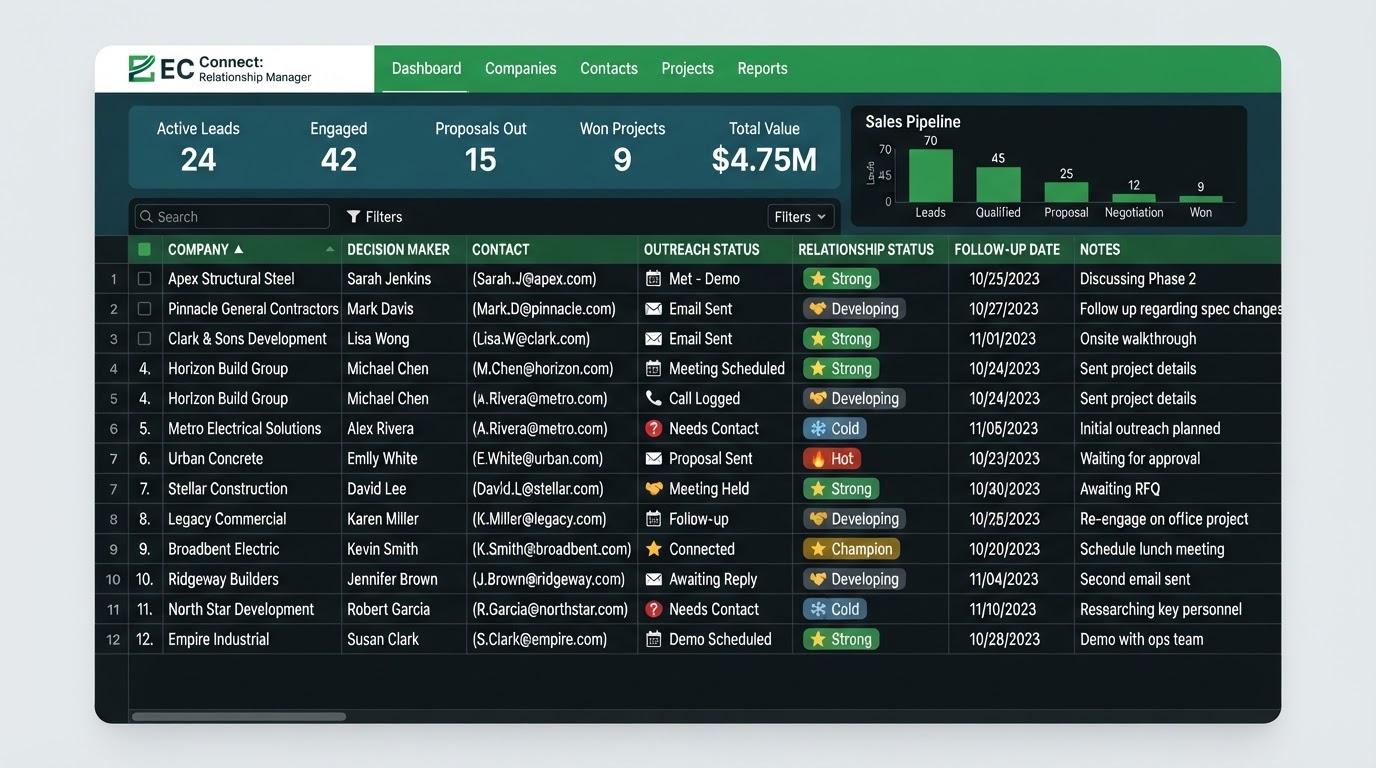1376x768 pixels.
Task: Click the envelope icon beside Proposal Sent
Action: 654,459
